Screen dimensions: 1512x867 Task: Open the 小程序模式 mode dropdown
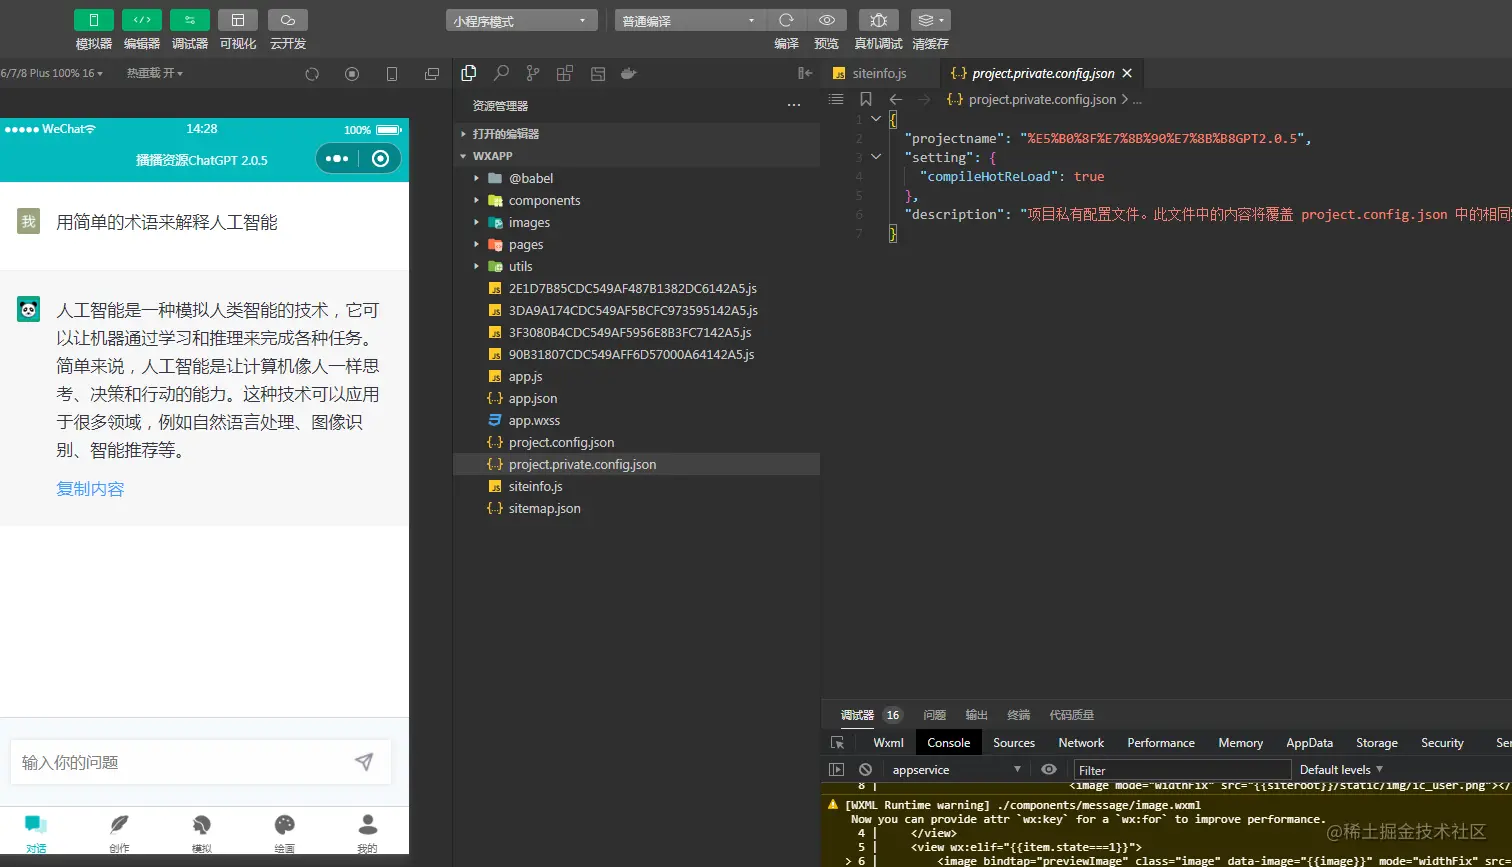click(x=522, y=20)
